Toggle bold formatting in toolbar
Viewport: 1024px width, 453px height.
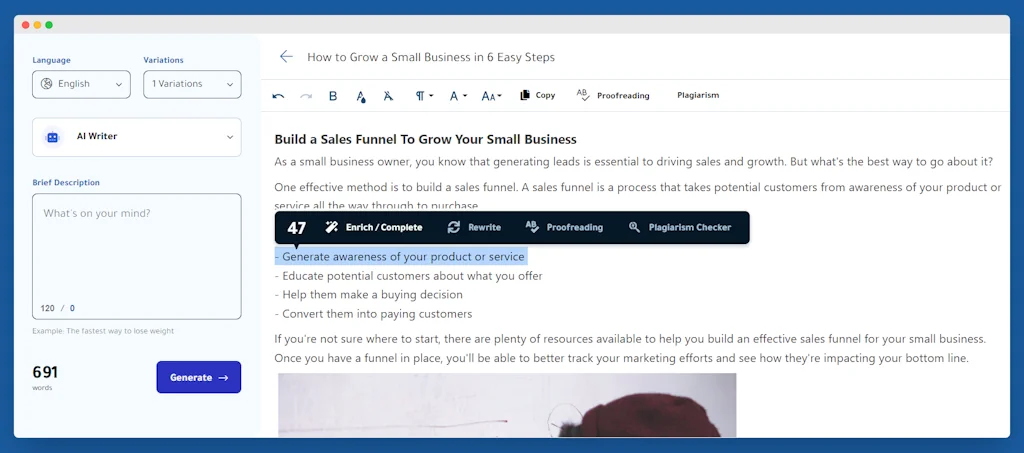(x=333, y=96)
